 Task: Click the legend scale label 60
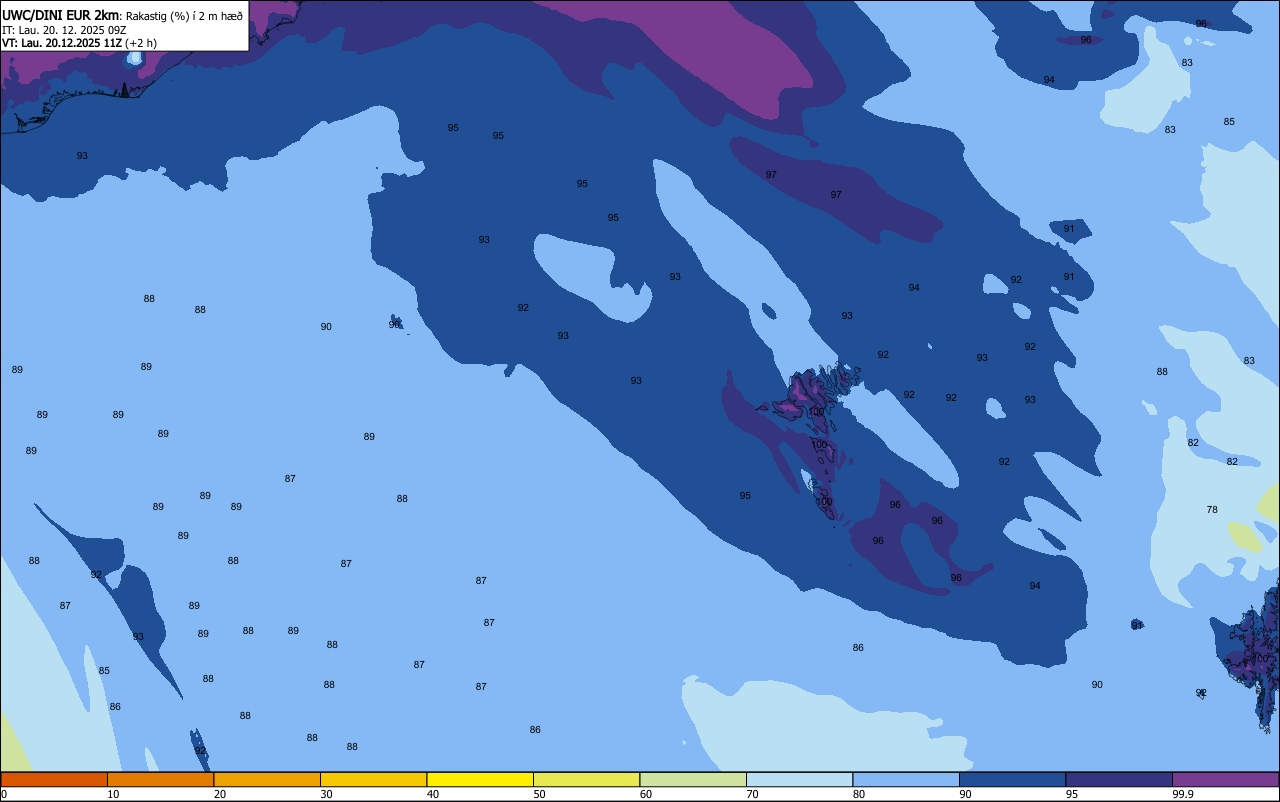pyautogui.click(x=646, y=794)
